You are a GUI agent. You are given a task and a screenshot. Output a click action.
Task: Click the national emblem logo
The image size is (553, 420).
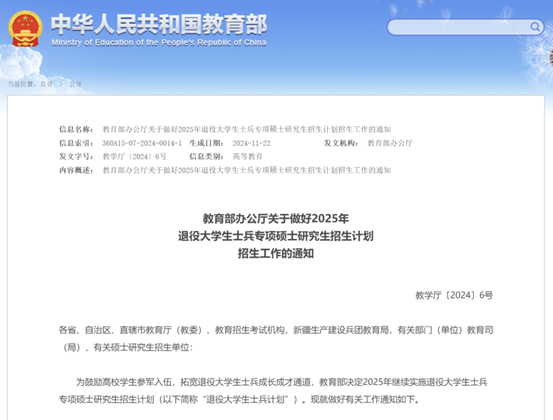pos(25,29)
